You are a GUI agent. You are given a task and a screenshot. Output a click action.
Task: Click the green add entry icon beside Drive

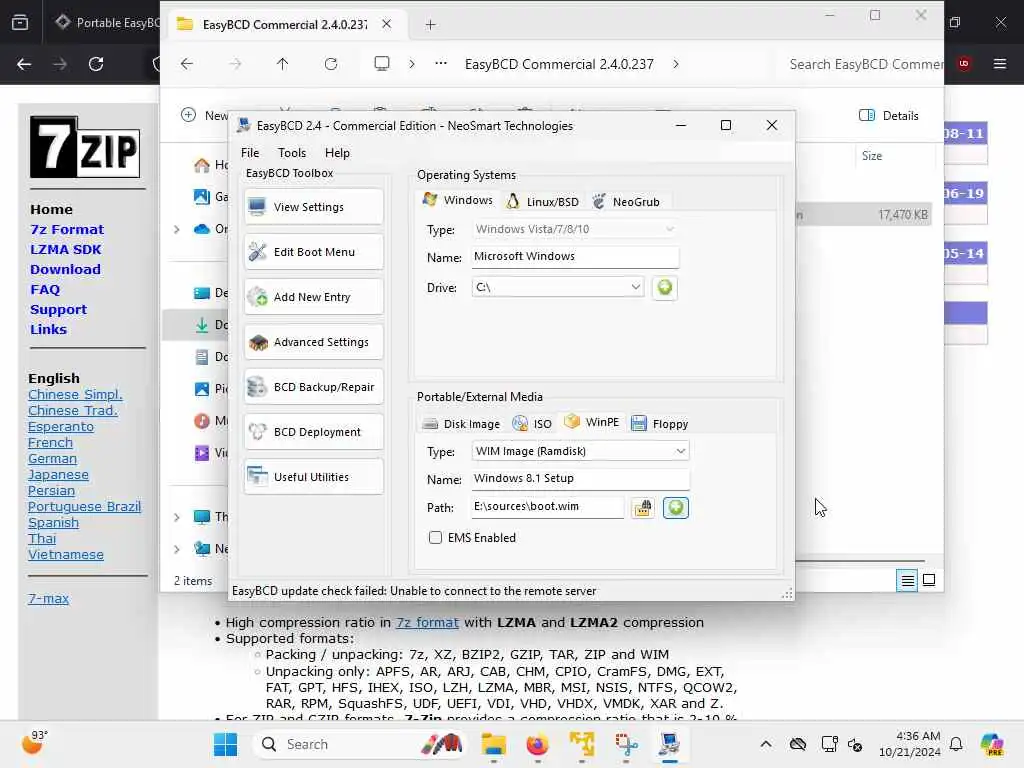click(664, 287)
